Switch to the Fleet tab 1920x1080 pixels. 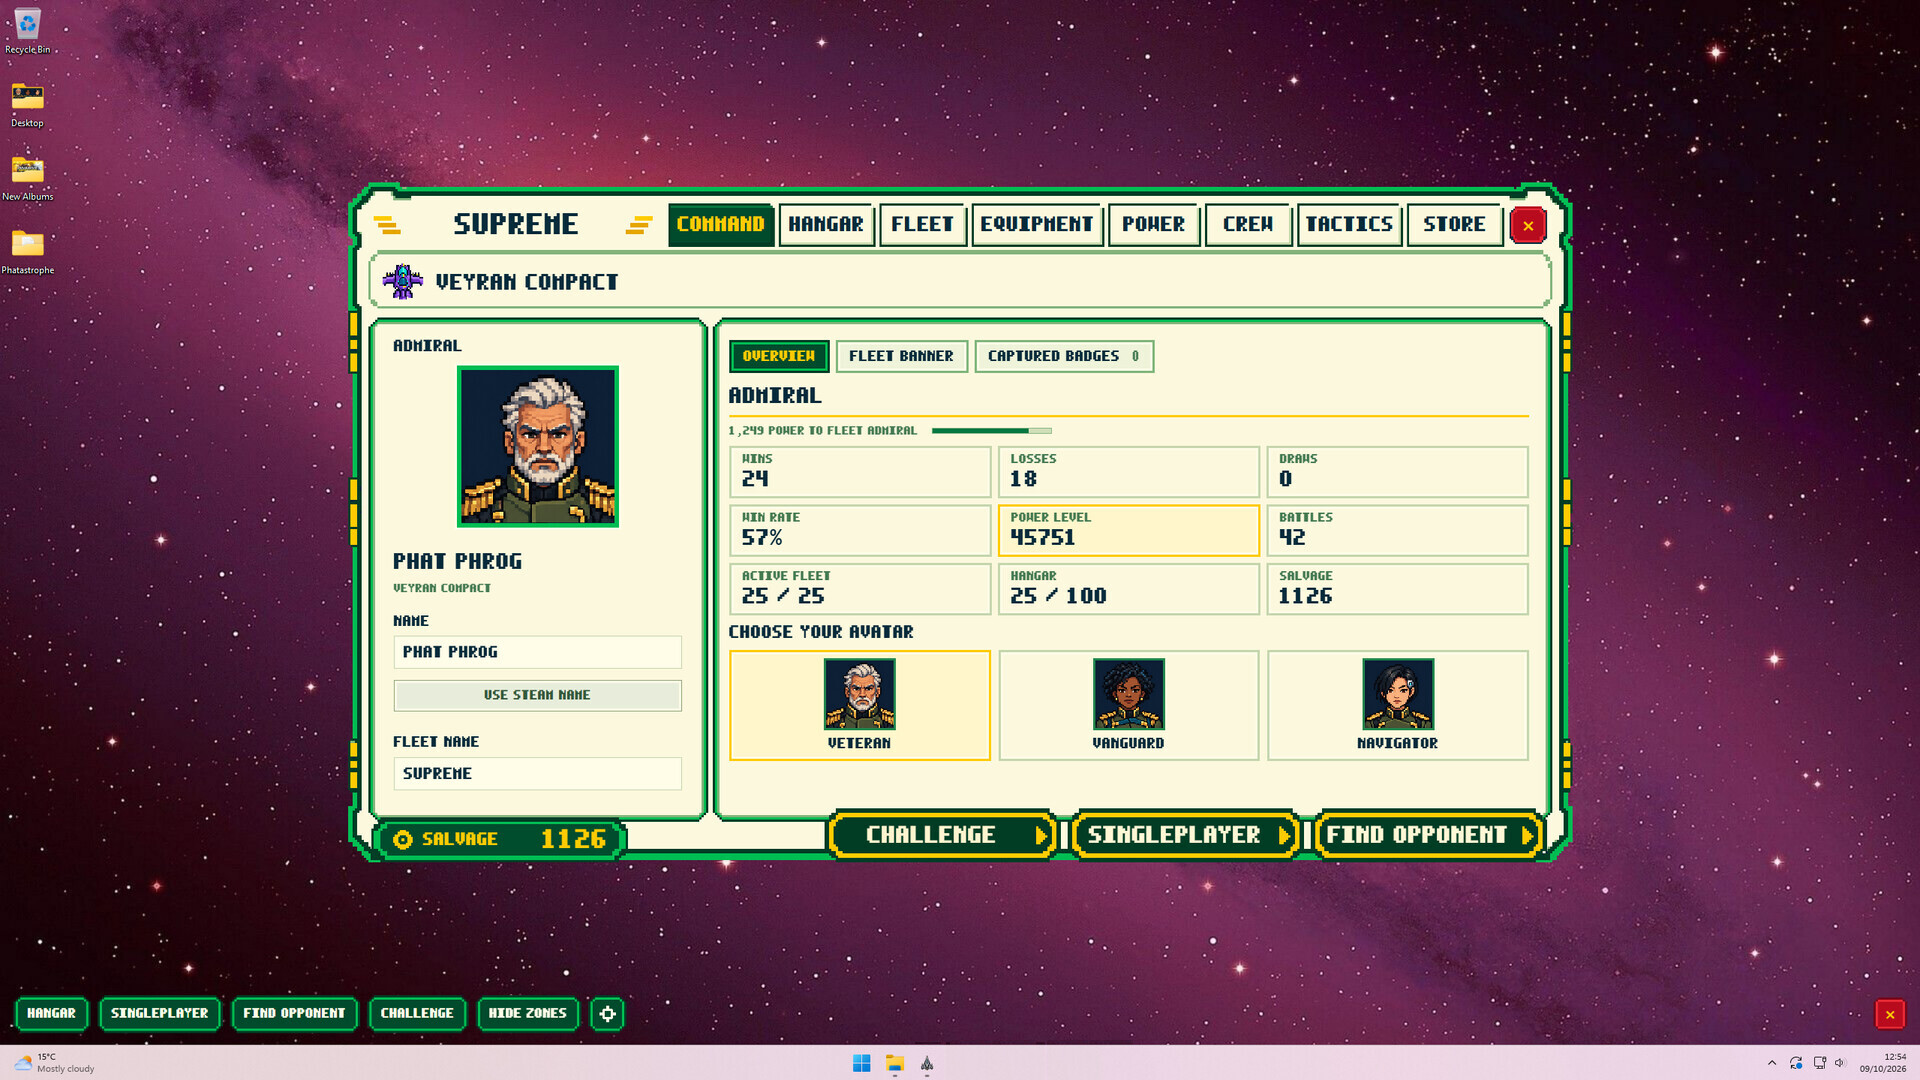922,224
